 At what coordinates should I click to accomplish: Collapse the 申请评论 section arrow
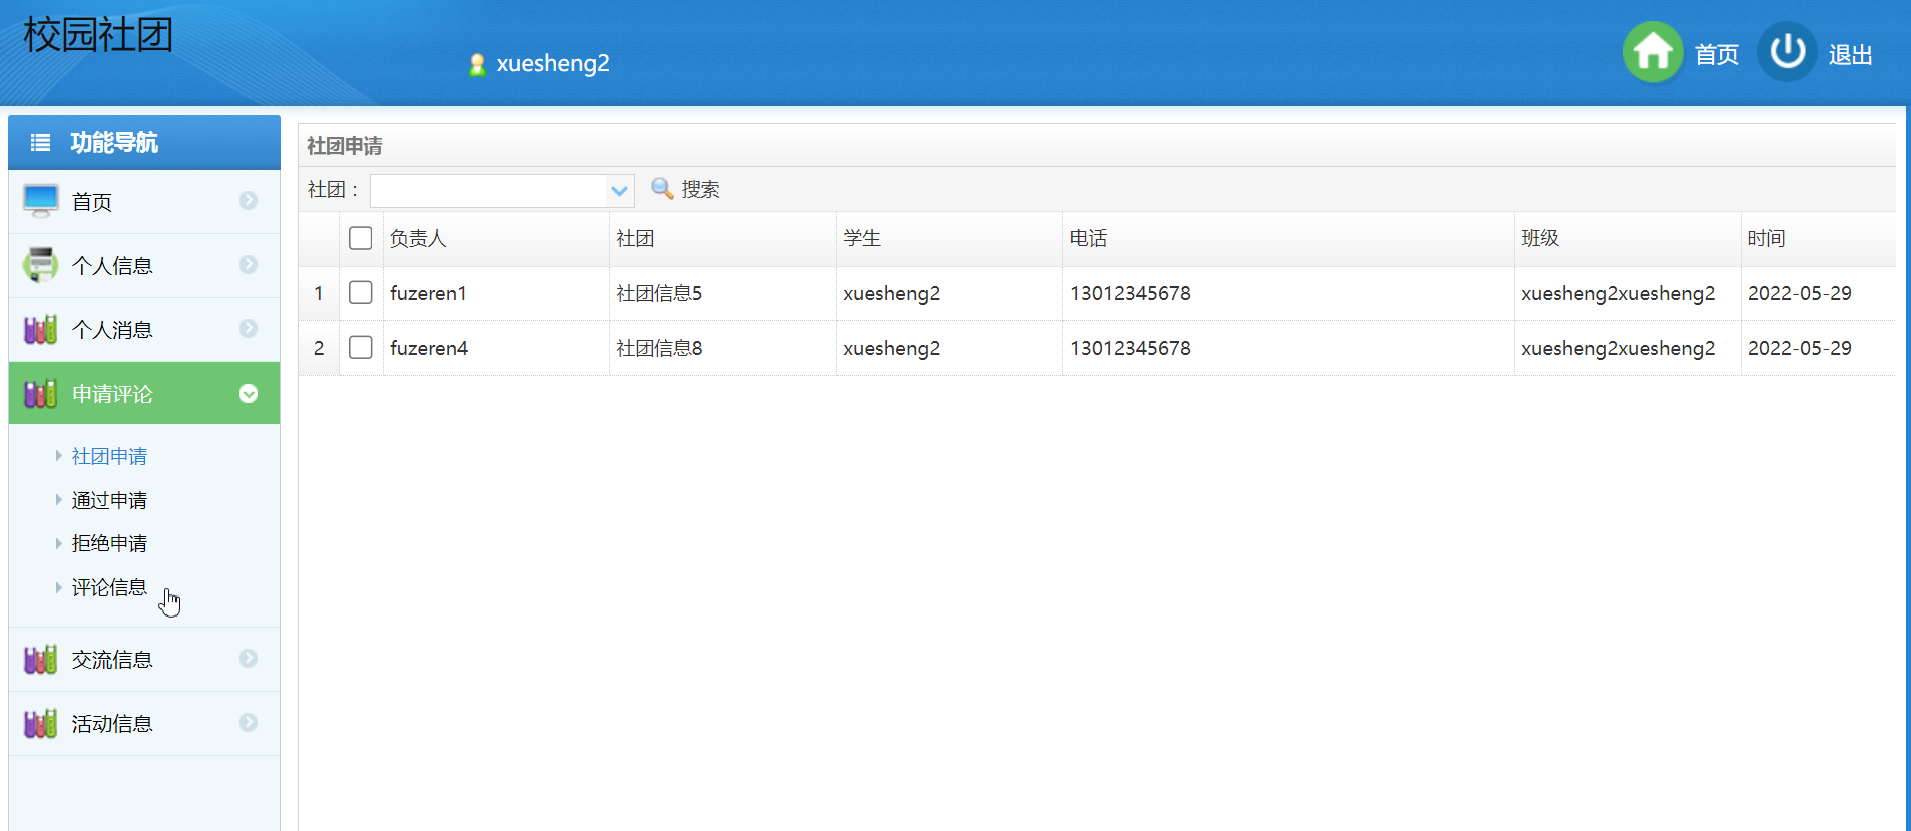tap(249, 394)
